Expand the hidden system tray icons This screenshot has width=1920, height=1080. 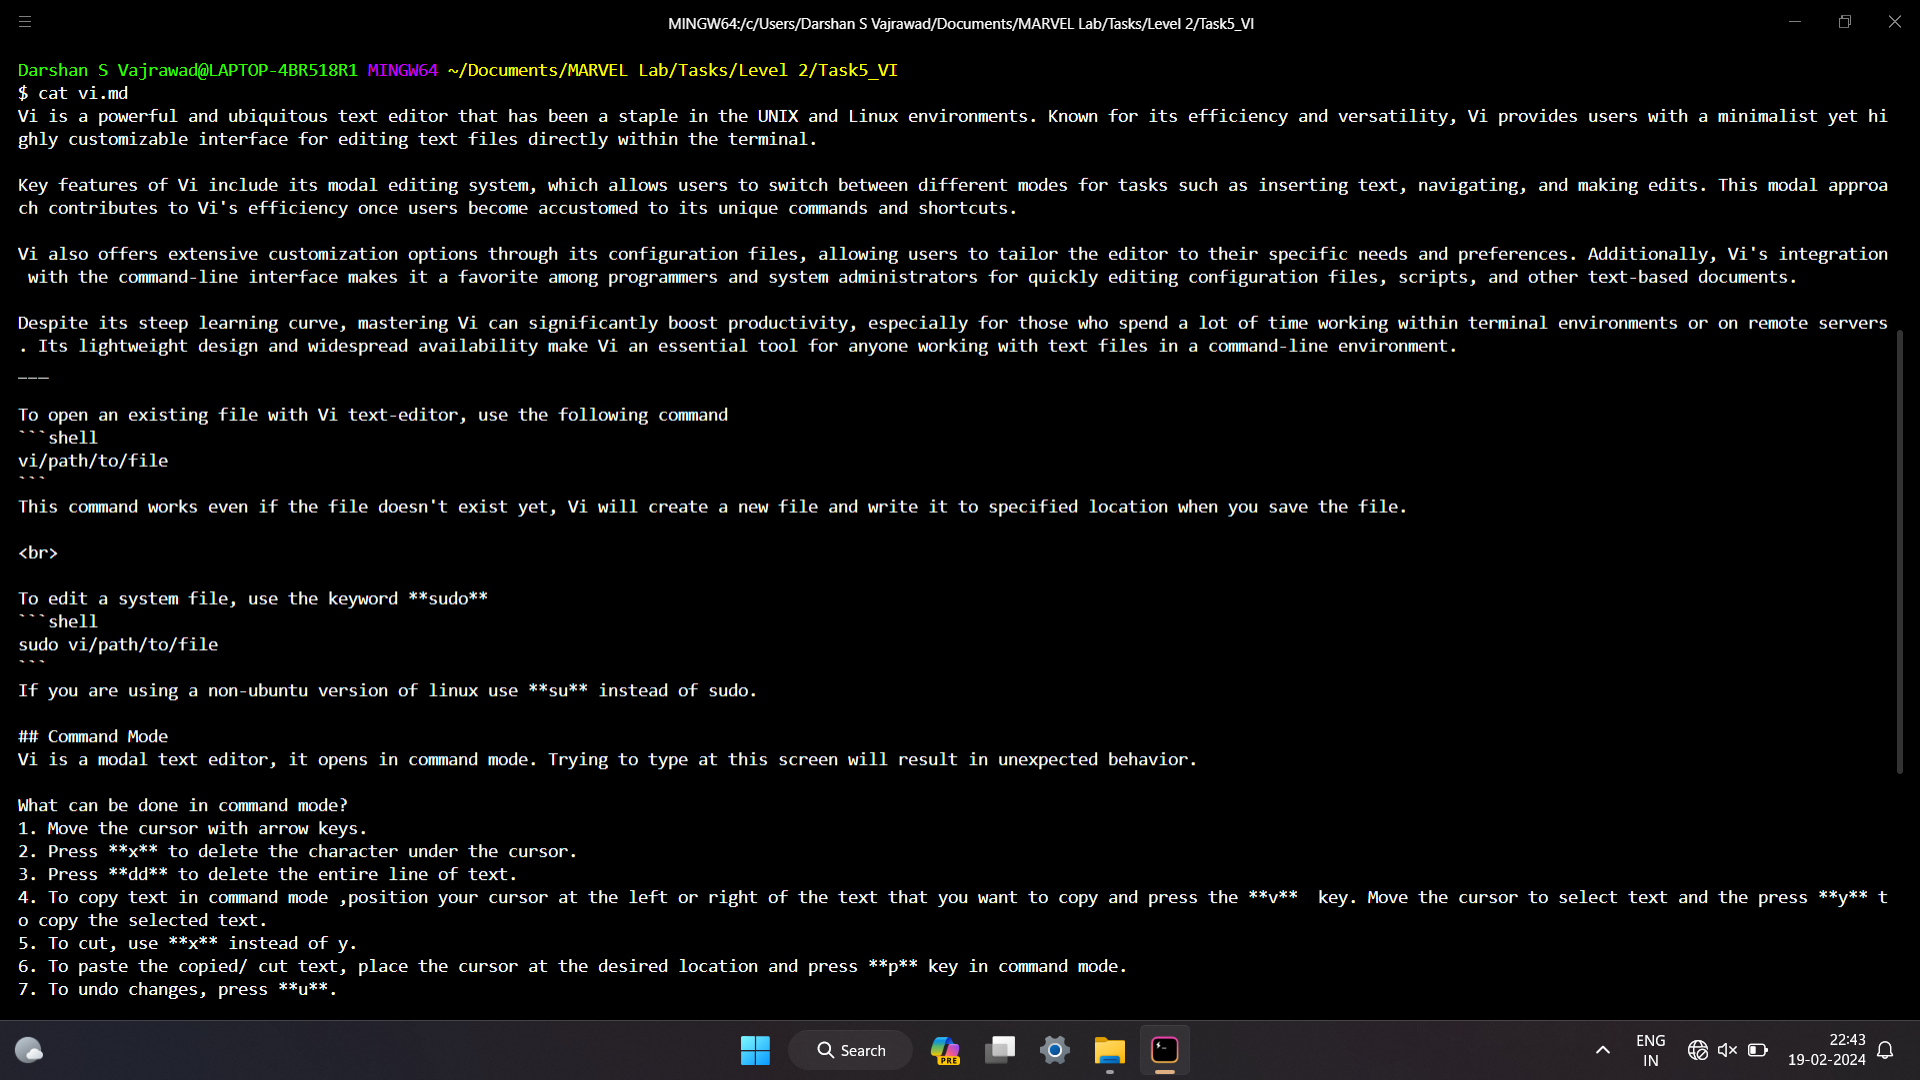pyautogui.click(x=1602, y=1050)
